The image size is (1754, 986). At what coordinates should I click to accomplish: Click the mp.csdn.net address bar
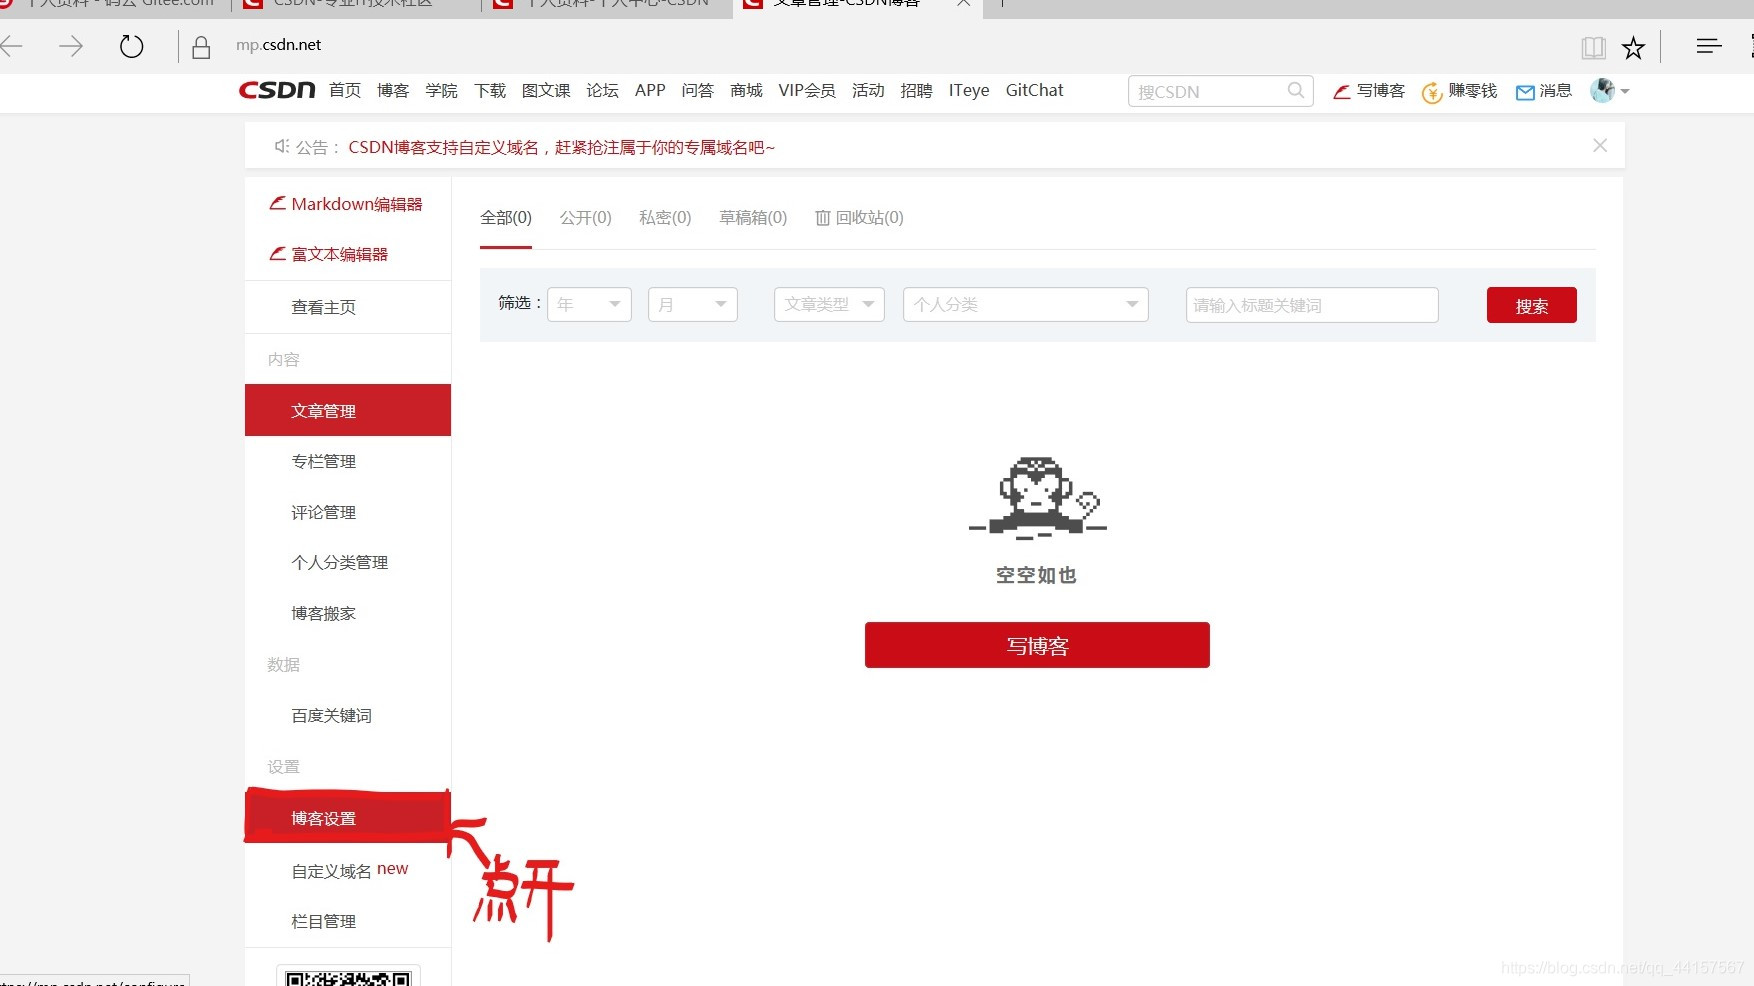pos(279,45)
